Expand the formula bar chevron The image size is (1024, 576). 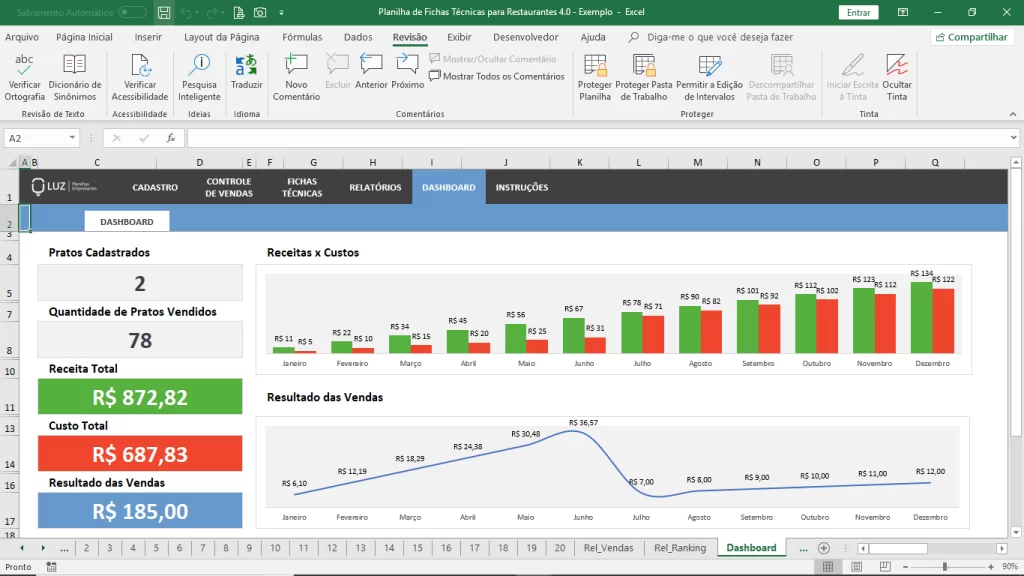click(1013, 138)
